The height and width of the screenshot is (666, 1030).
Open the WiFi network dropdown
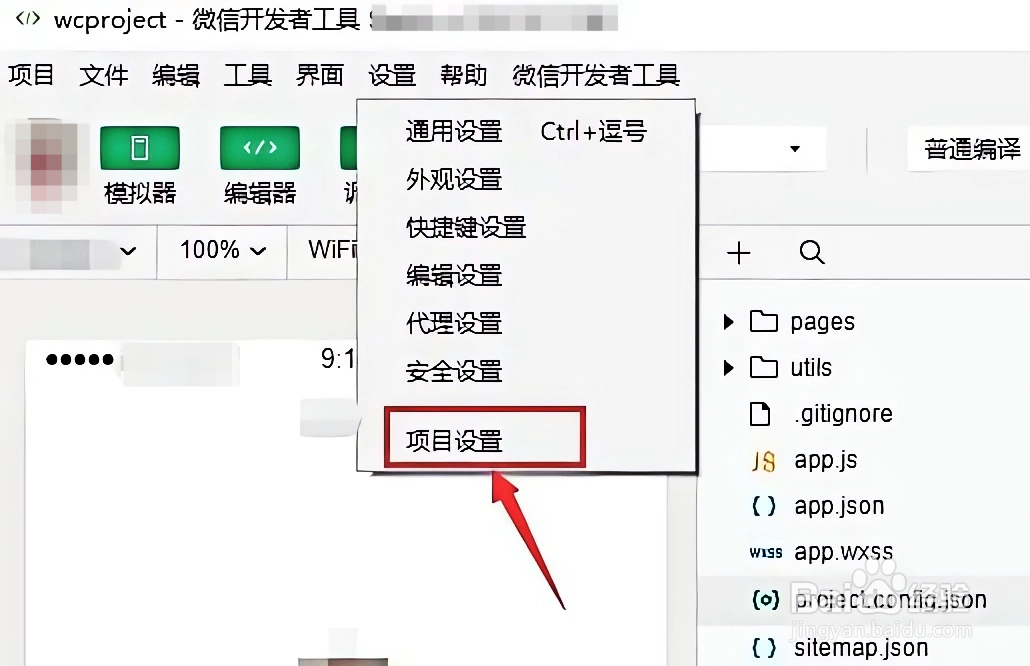tap(332, 250)
